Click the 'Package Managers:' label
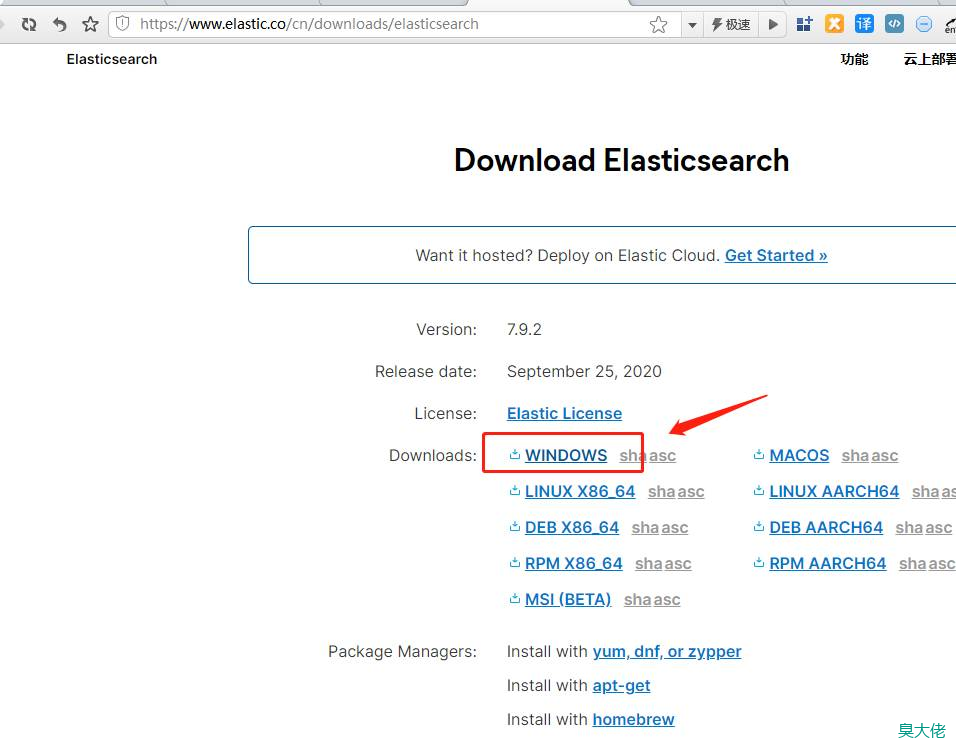 [402, 652]
